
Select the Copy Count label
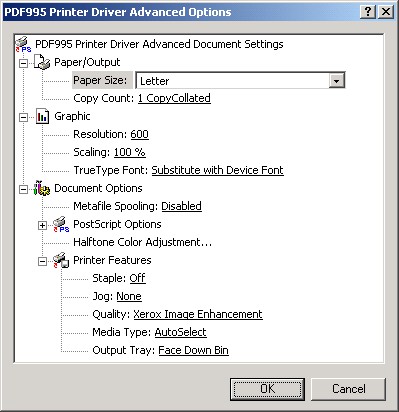tap(104, 98)
